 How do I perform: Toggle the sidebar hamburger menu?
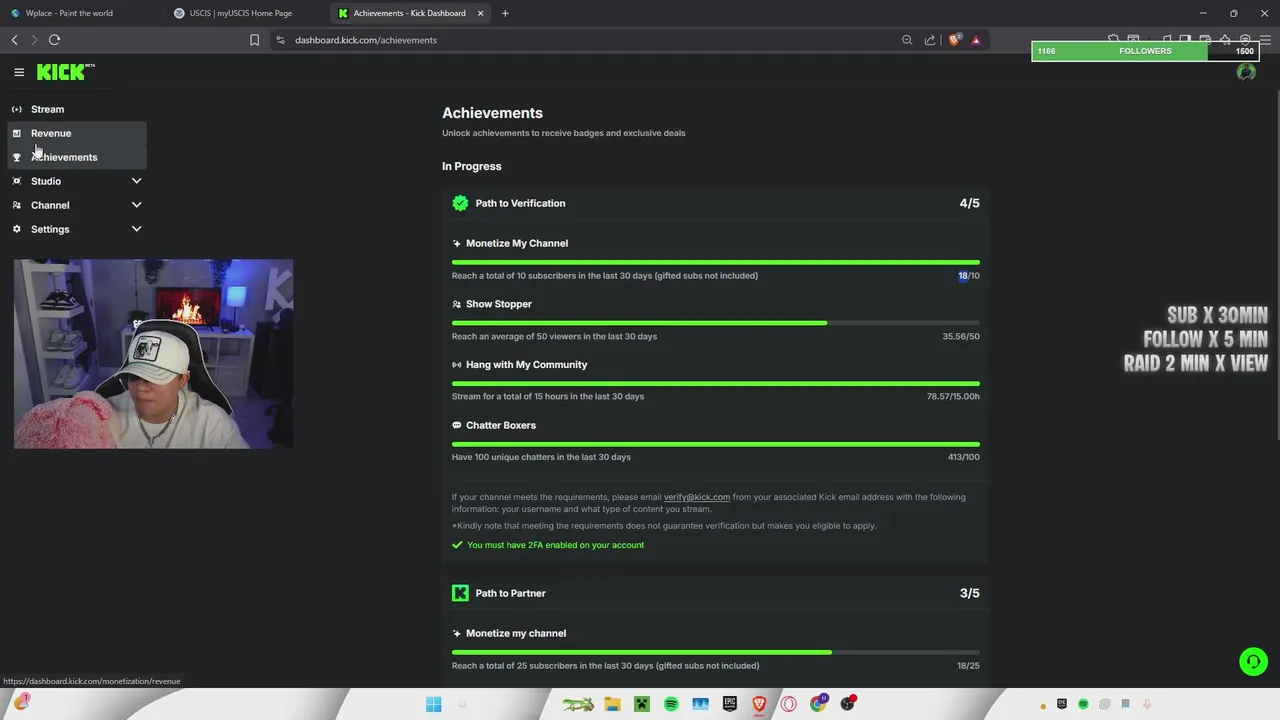point(19,72)
